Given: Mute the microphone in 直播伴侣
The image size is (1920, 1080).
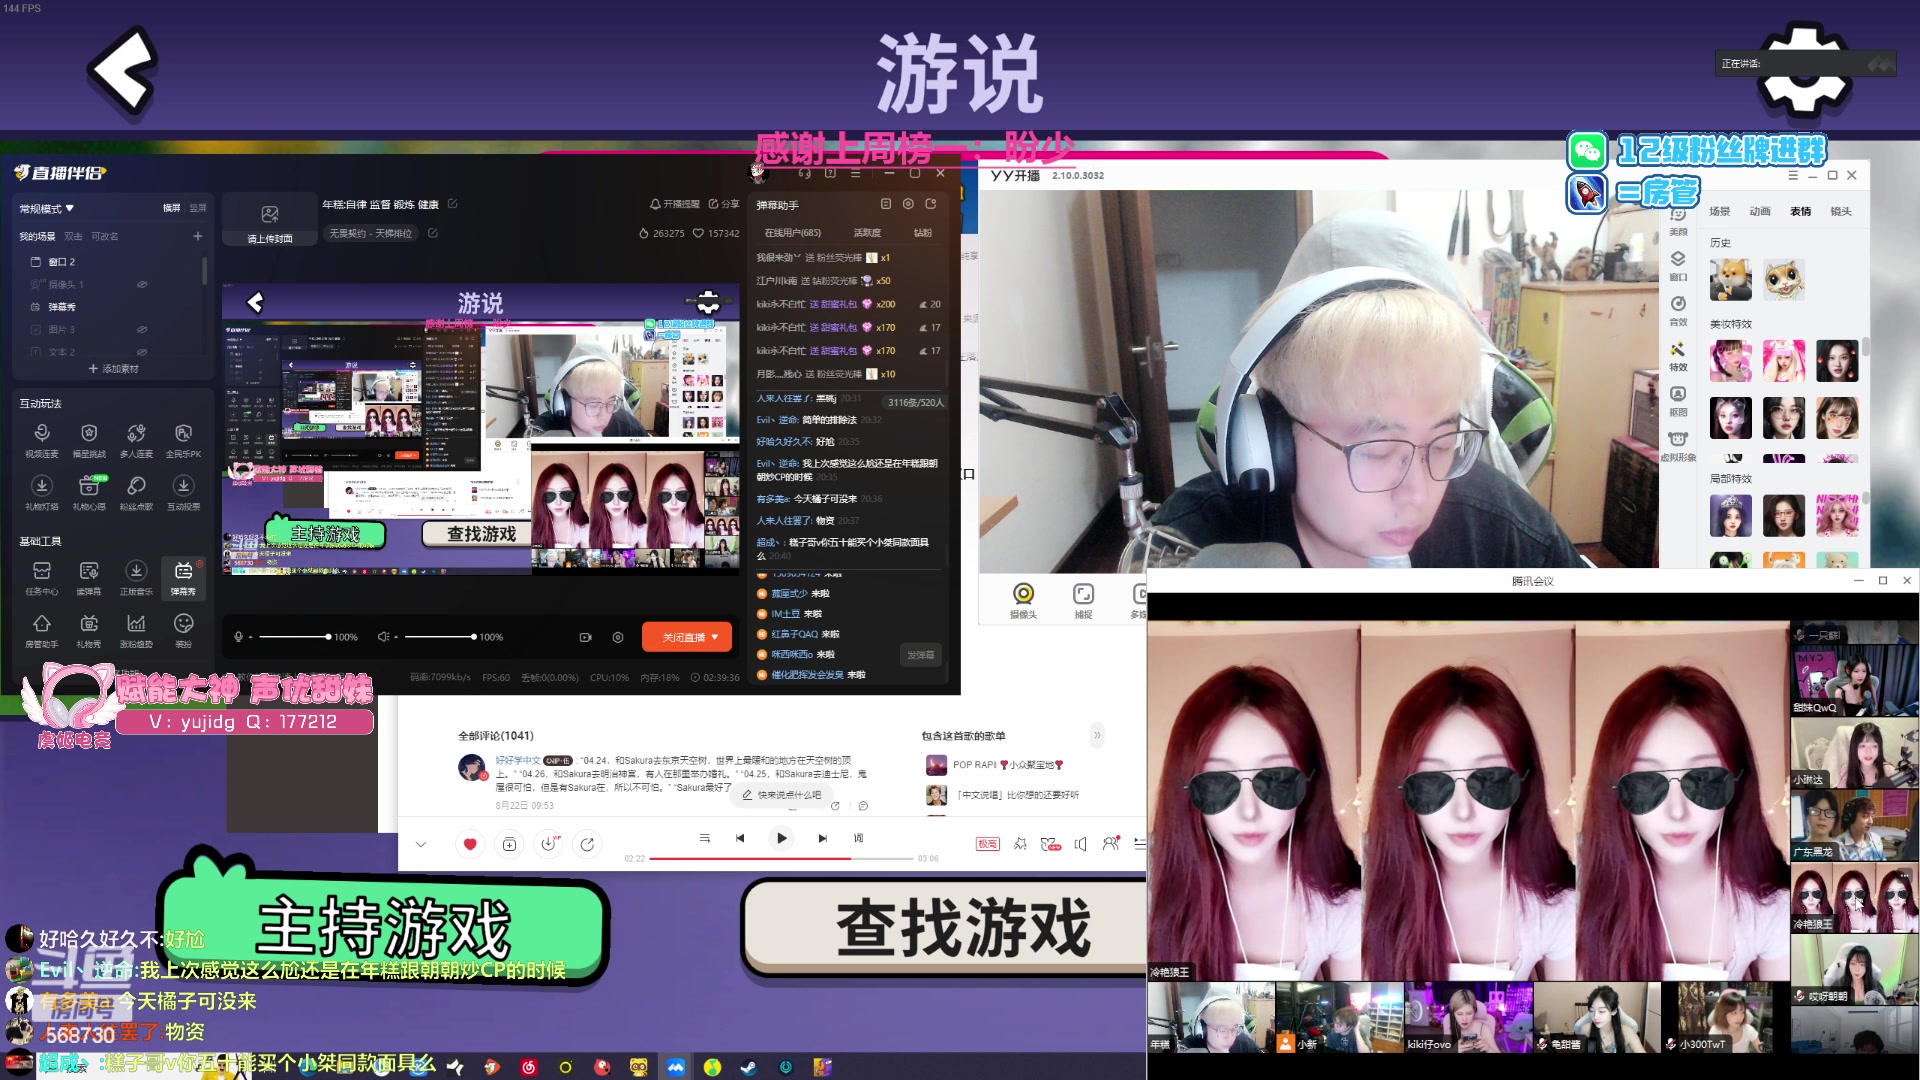Looking at the screenshot, I should click(x=238, y=637).
